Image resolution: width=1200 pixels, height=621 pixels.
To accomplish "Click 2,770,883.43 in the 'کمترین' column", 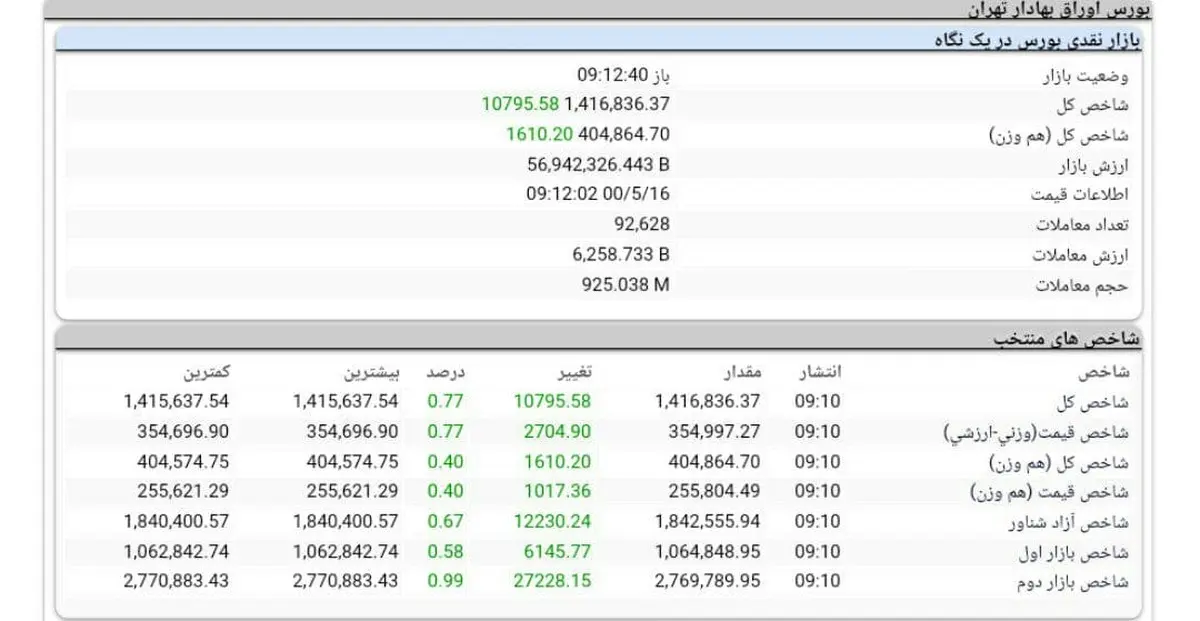I will coord(177,581).
